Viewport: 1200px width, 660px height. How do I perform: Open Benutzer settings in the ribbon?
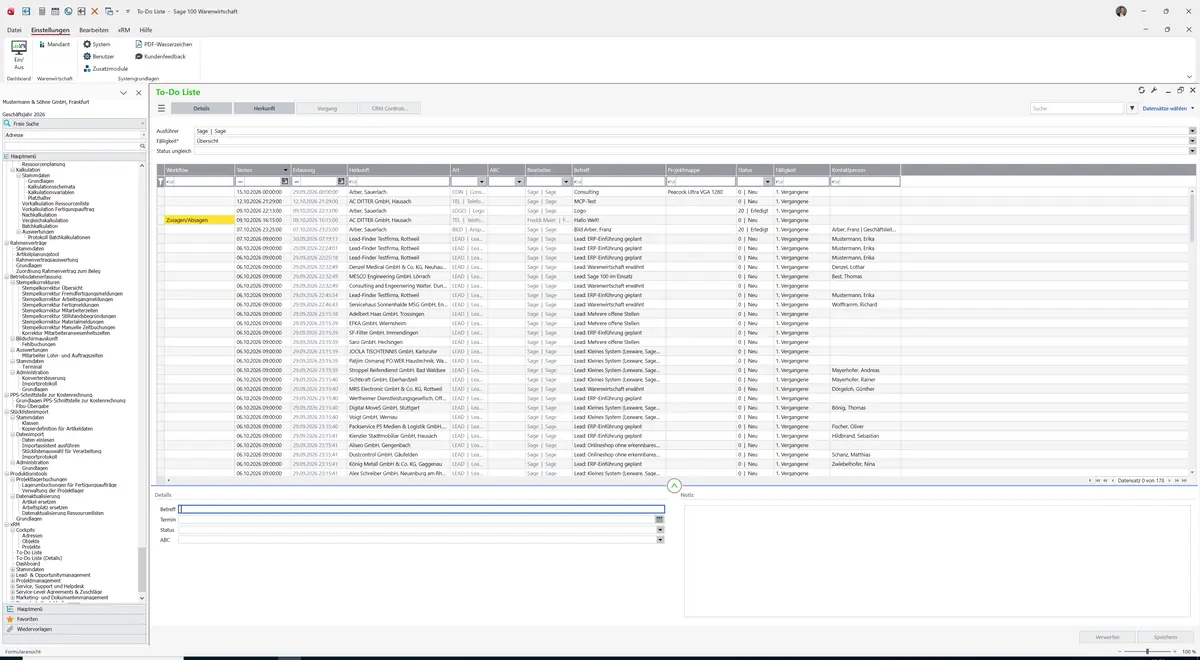click(x=99, y=57)
